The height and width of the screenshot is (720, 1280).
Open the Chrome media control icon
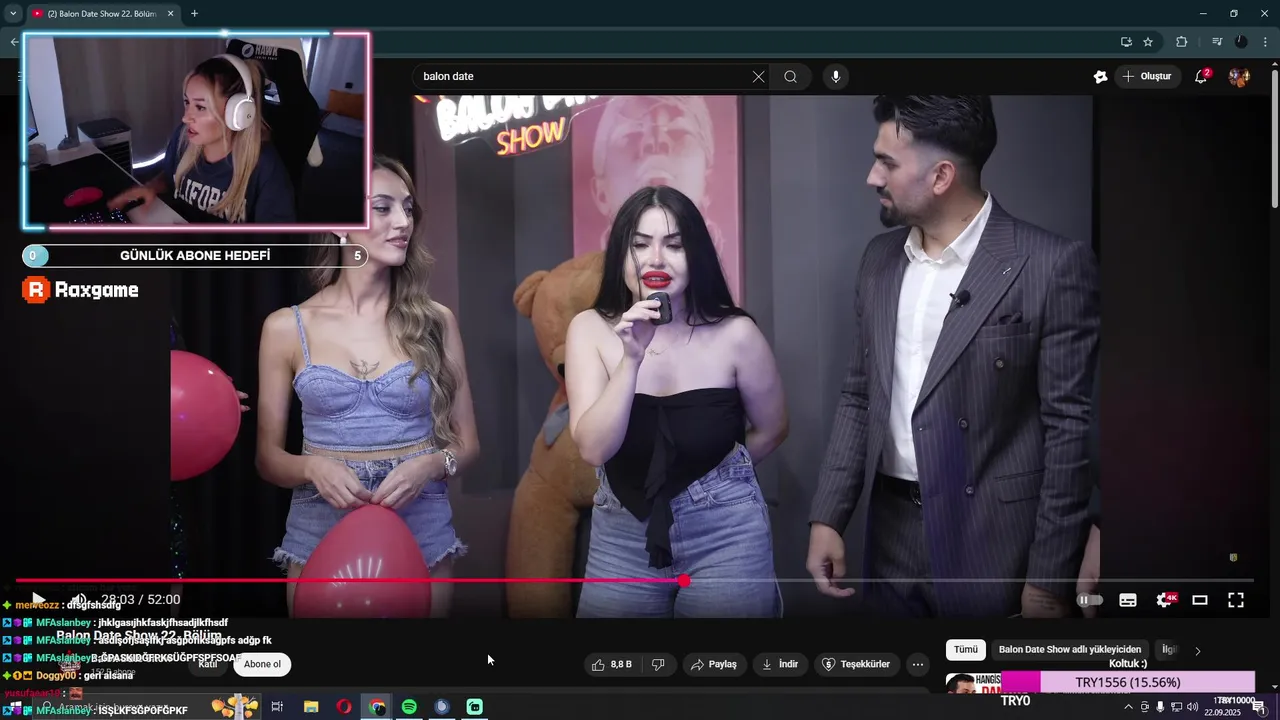point(1216,42)
